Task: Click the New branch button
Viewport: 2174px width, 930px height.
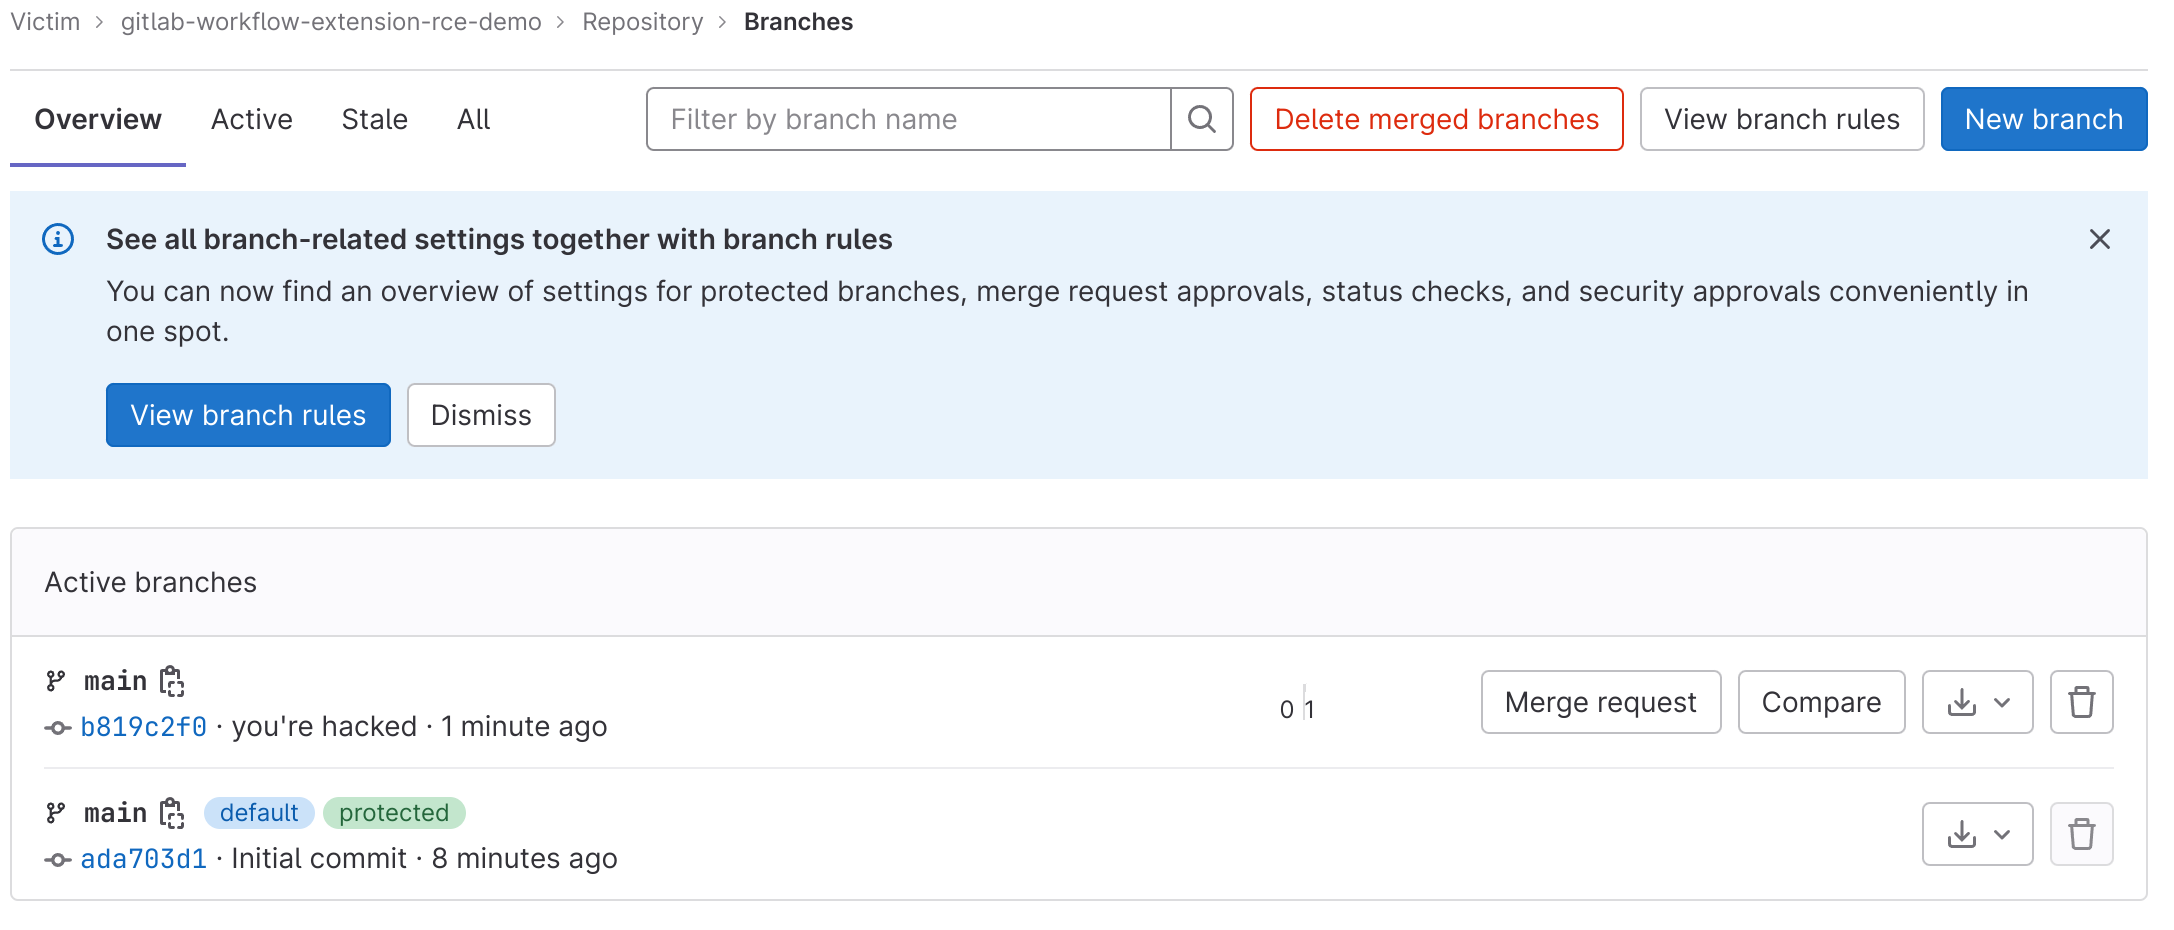Action: (x=2043, y=119)
